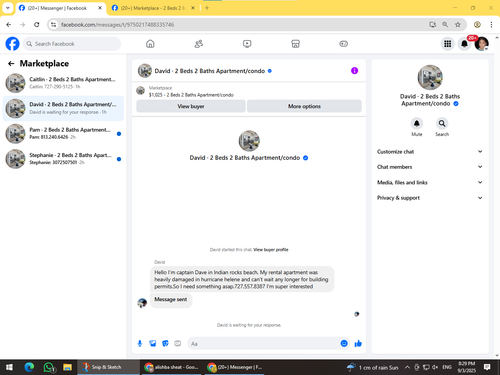Image resolution: width=500 pixels, height=375 pixels.
Task: Open the WhatsApp taskbar icon
Action: coord(49,367)
